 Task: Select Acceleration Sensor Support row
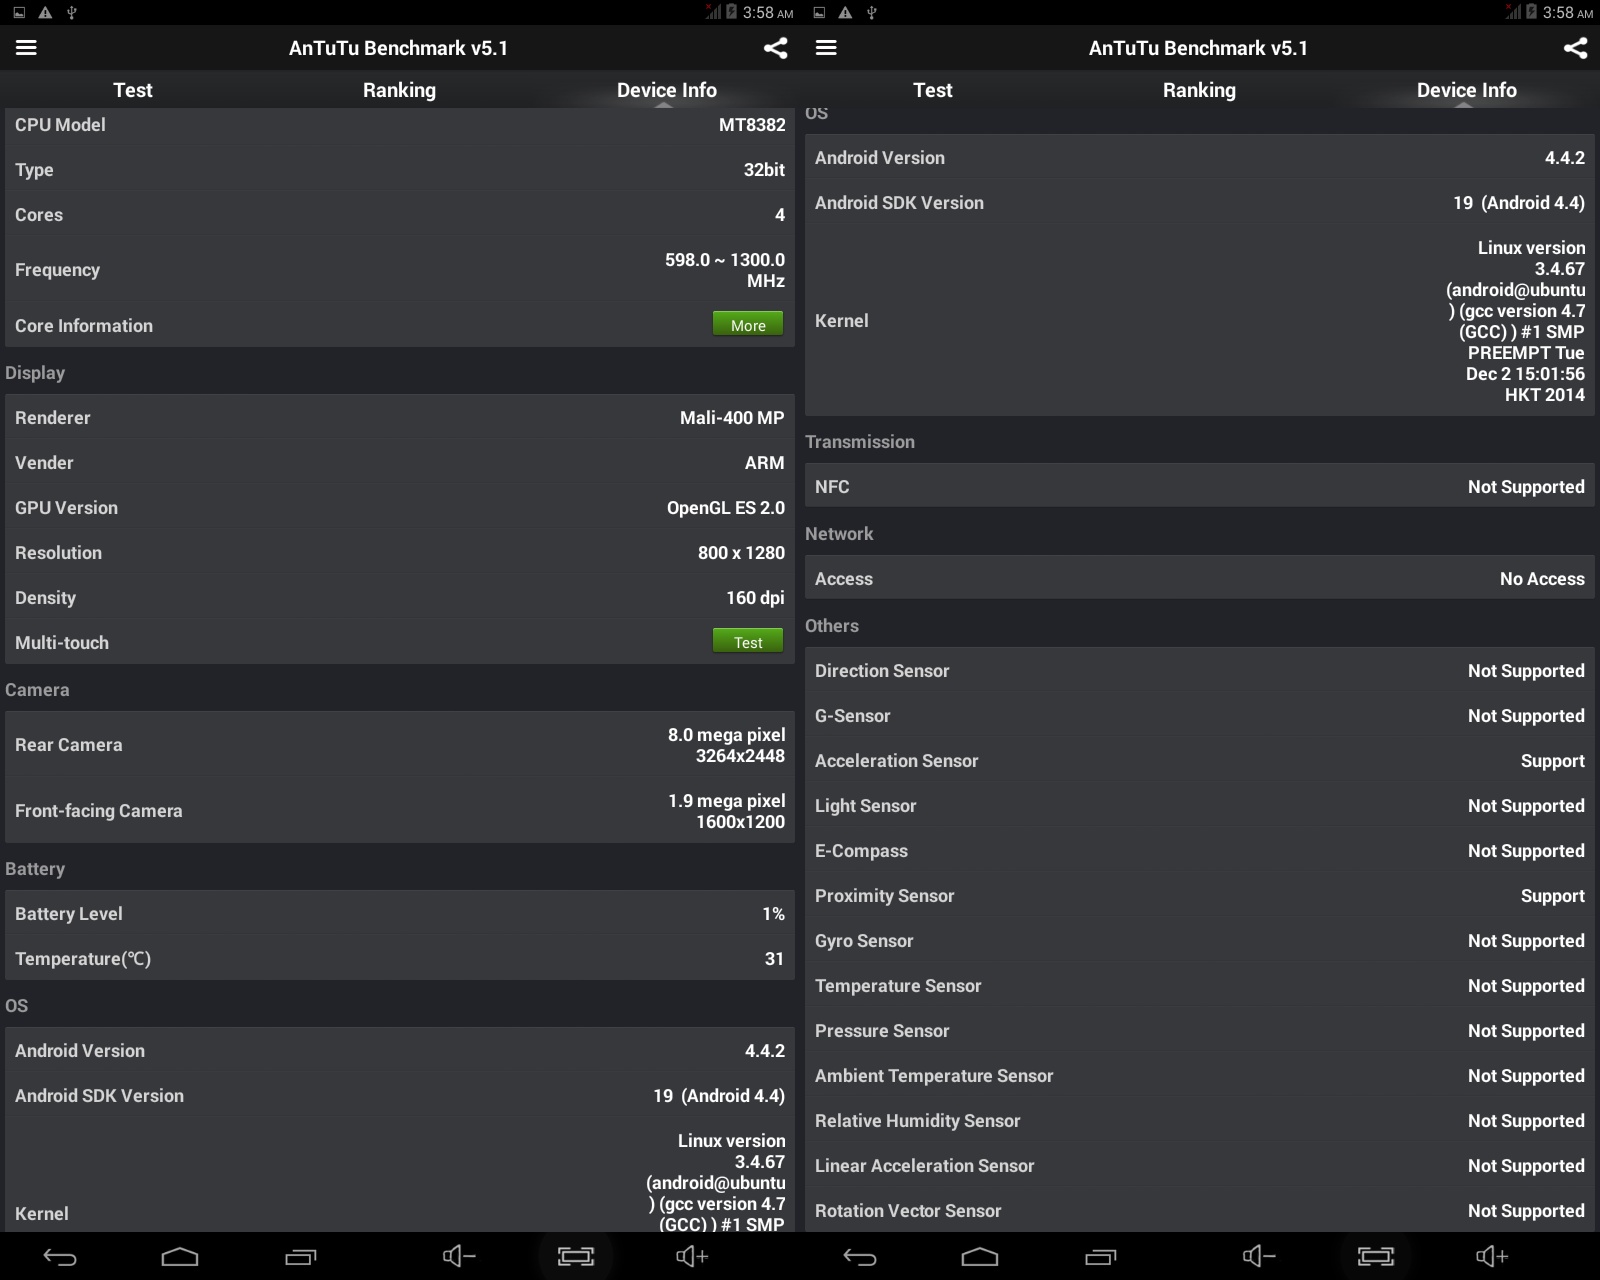click(1200, 761)
